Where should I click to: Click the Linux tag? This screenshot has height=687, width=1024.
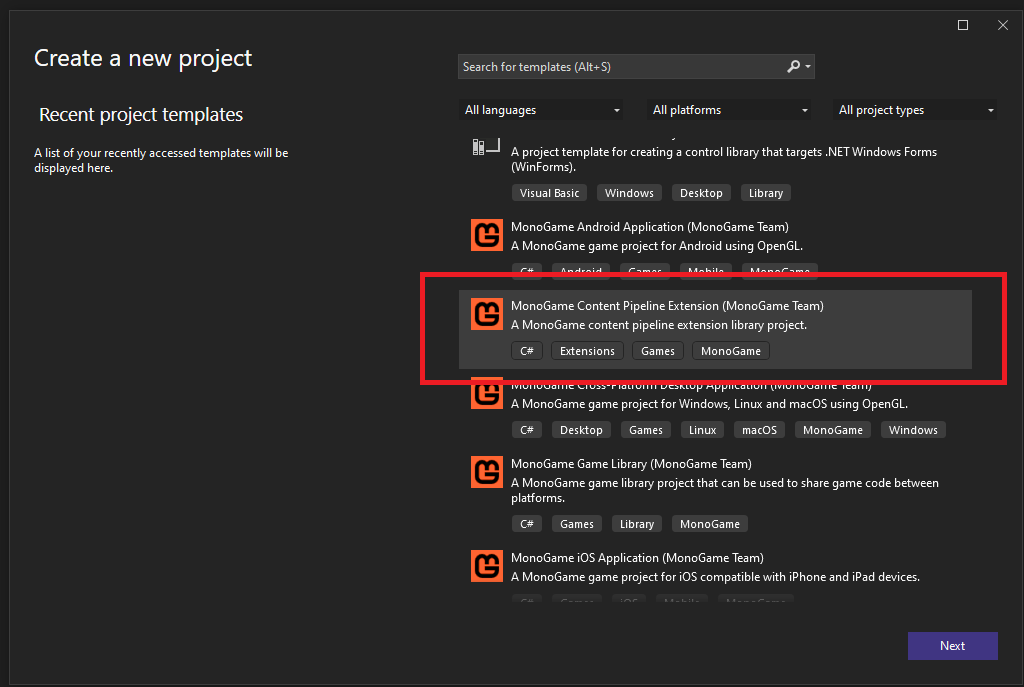pos(702,430)
